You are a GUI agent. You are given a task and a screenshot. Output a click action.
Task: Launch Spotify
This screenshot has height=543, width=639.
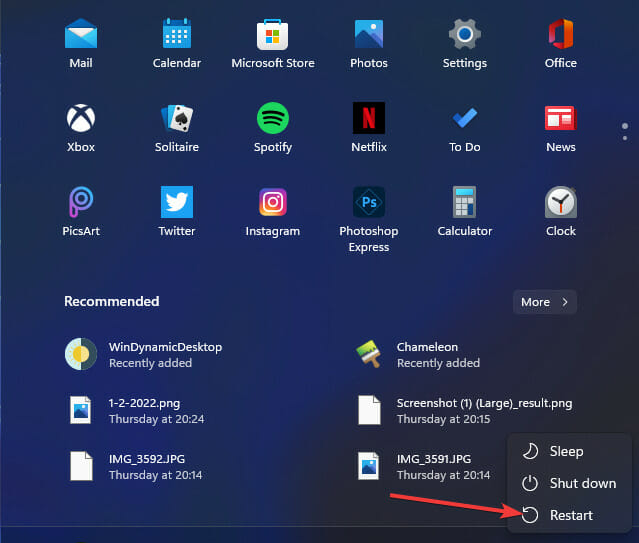click(x=273, y=127)
